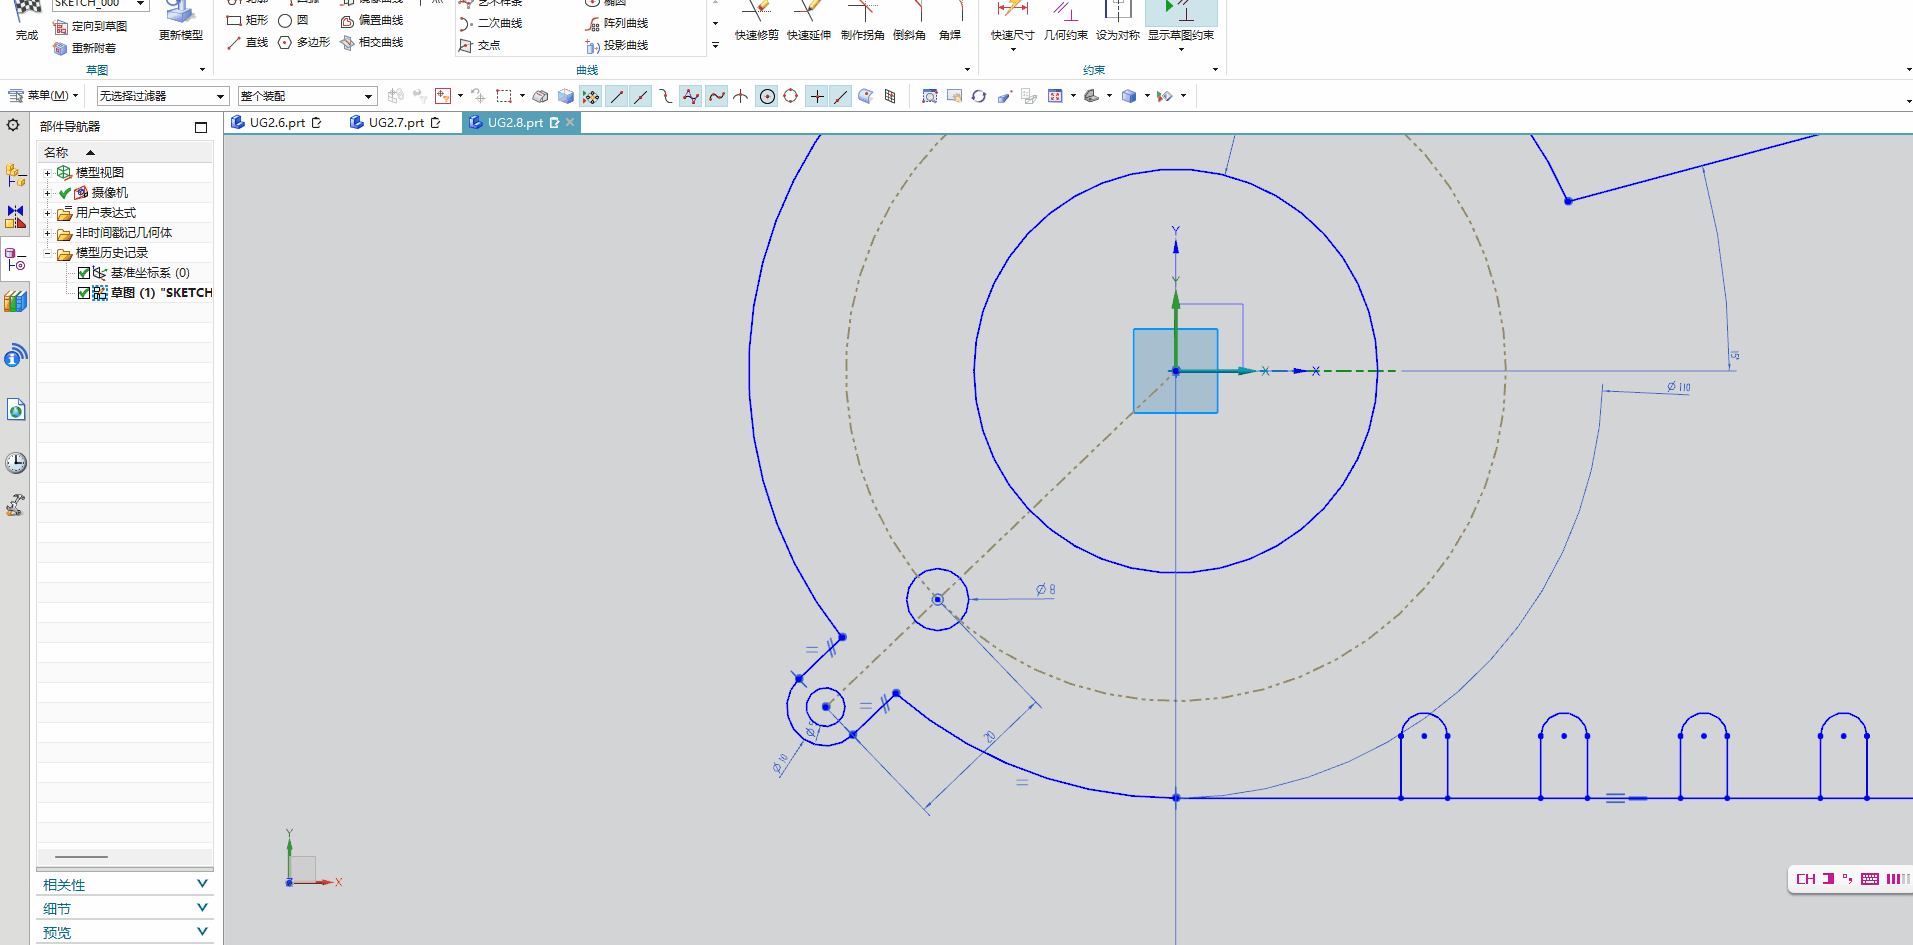Viewport: 1913px width, 945px height.
Task: Expand the Dependencies (相关性) panel
Action: click(x=125, y=884)
